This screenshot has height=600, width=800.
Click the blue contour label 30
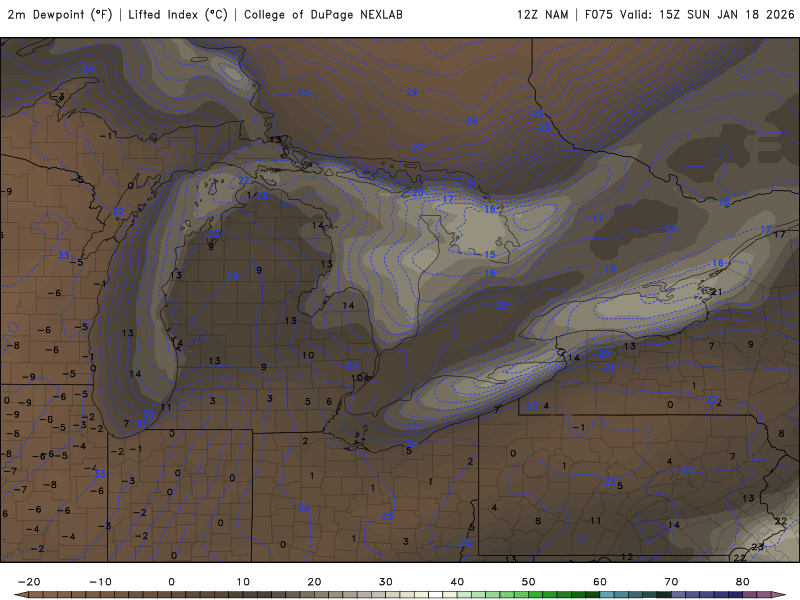pyautogui.click(x=148, y=414)
